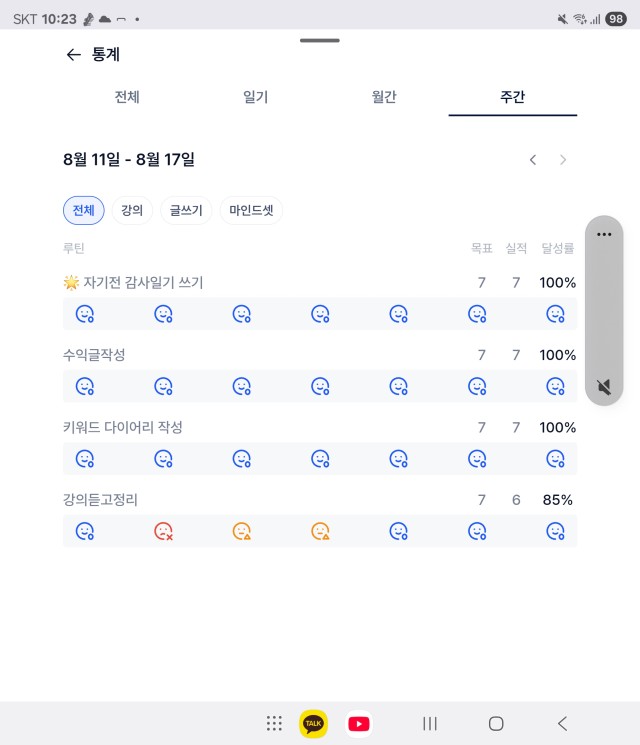Go to previous week with left chevron
This screenshot has height=745, width=640.
coord(533,160)
